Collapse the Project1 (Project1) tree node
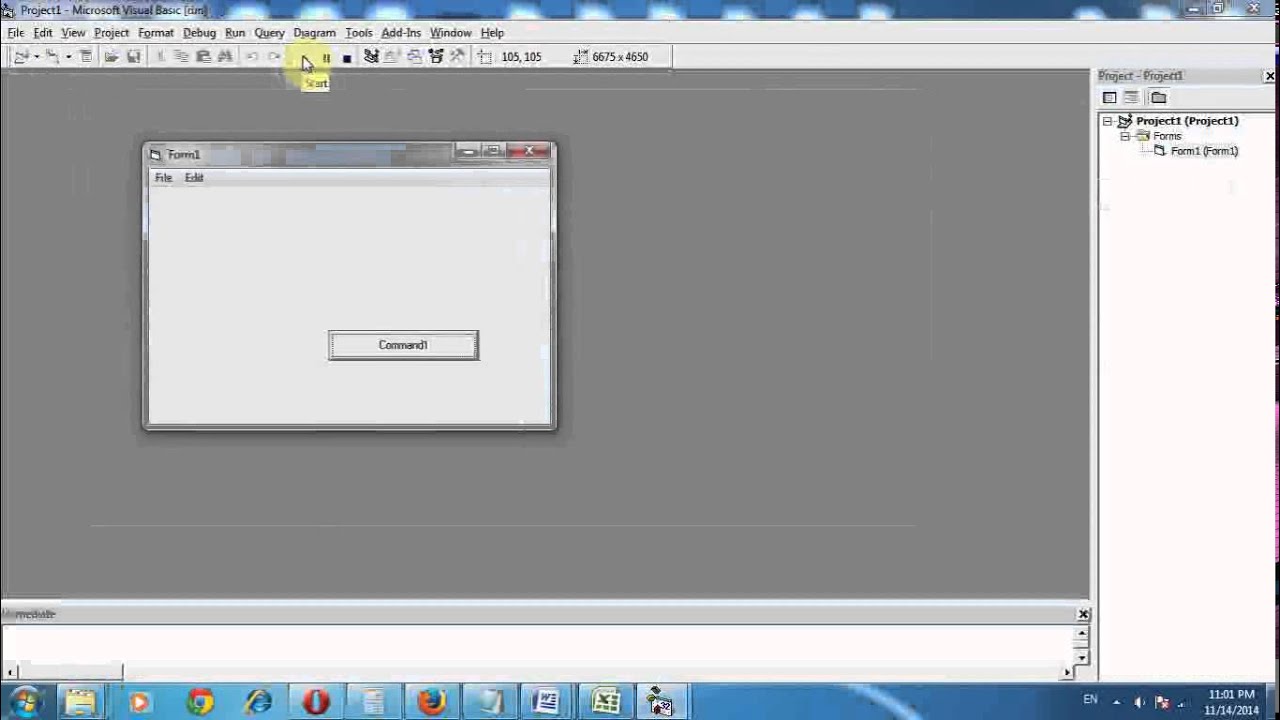The width and height of the screenshot is (1280, 720). [x=1107, y=121]
